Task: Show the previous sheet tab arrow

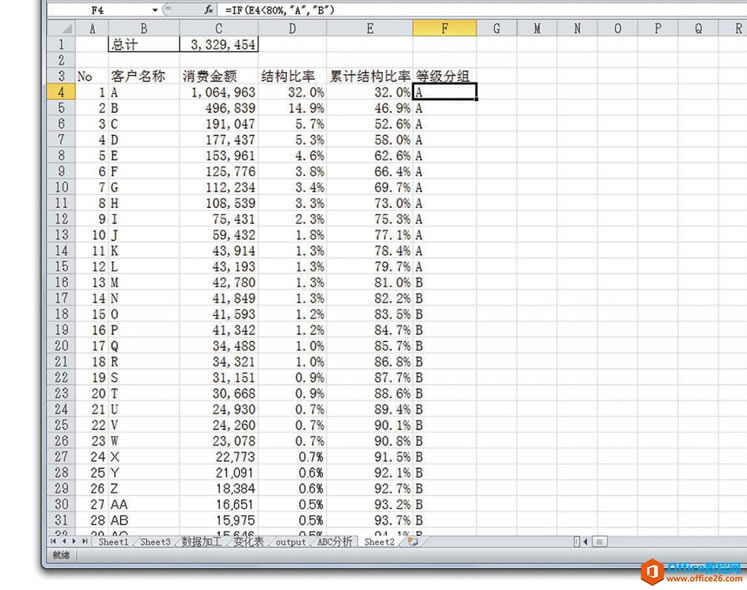Action: point(64,541)
